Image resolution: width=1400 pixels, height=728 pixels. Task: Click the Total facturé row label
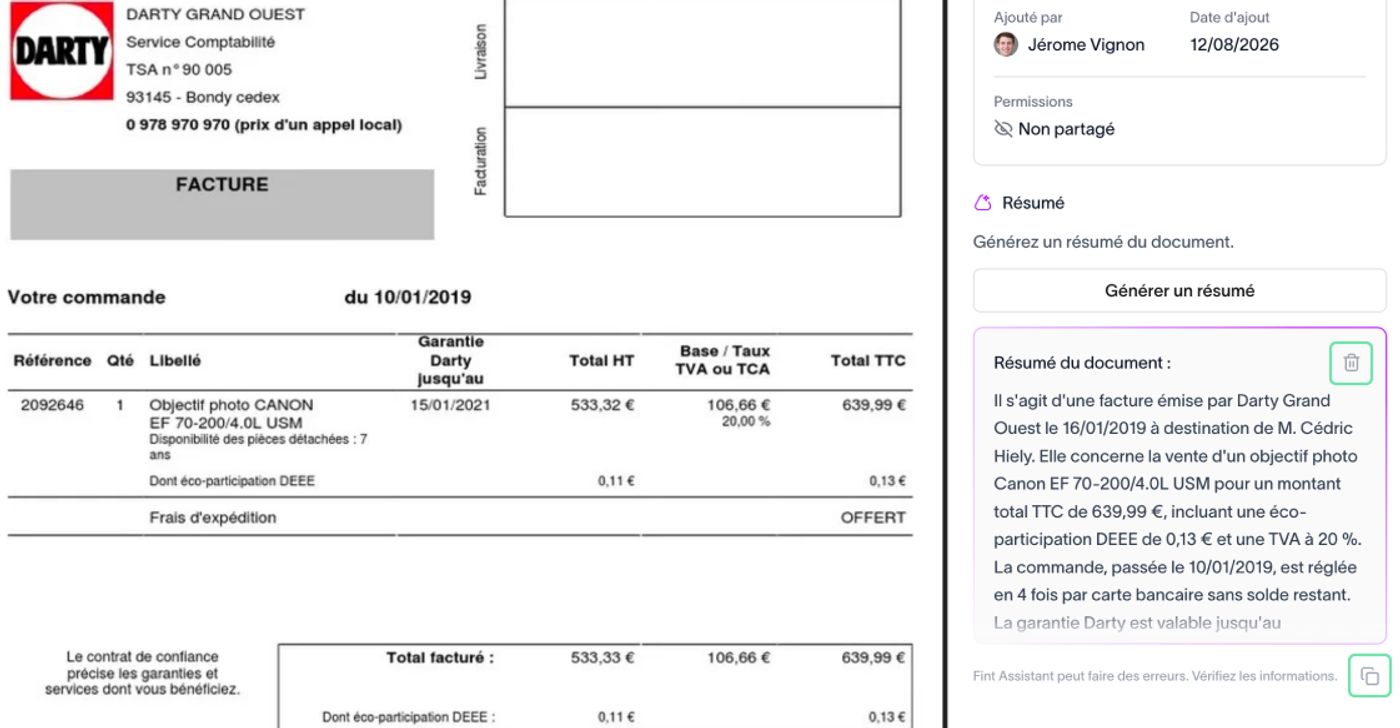440,658
